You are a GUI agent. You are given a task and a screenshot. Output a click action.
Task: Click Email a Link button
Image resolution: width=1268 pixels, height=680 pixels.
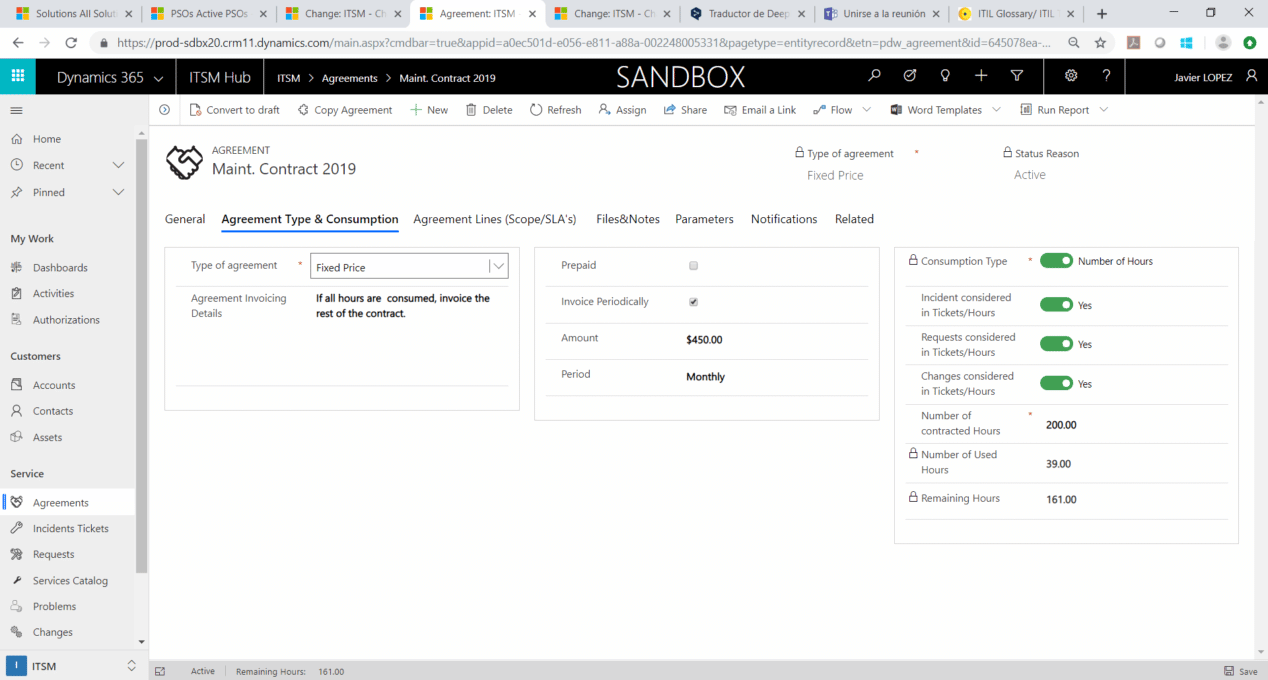pyautogui.click(x=760, y=110)
